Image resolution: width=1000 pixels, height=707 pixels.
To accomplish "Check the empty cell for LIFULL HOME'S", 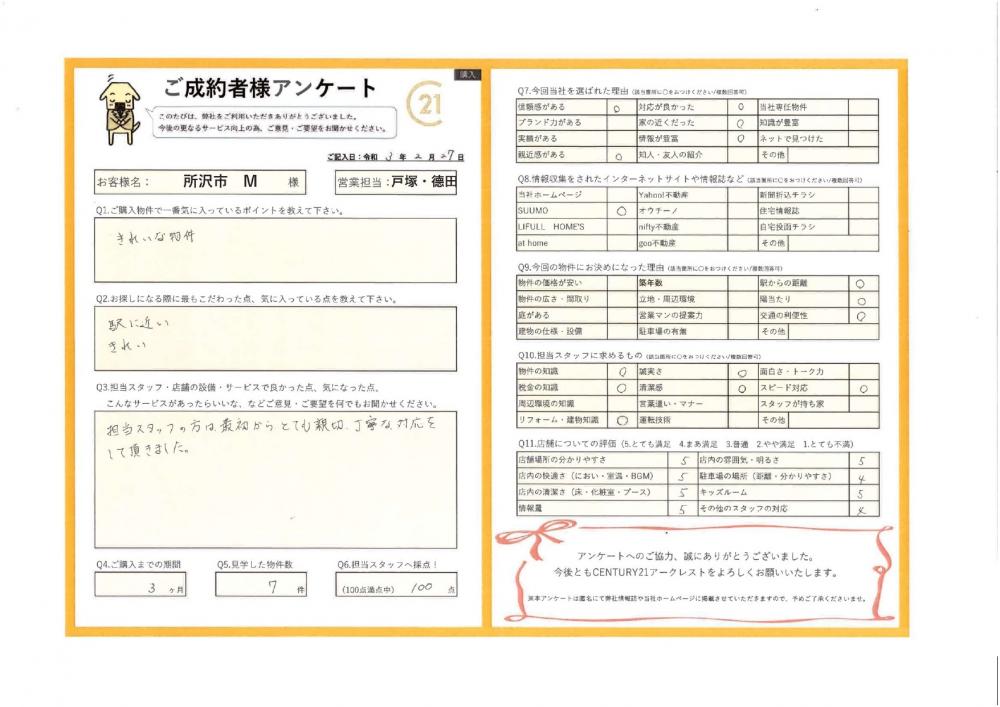I will pos(622,227).
